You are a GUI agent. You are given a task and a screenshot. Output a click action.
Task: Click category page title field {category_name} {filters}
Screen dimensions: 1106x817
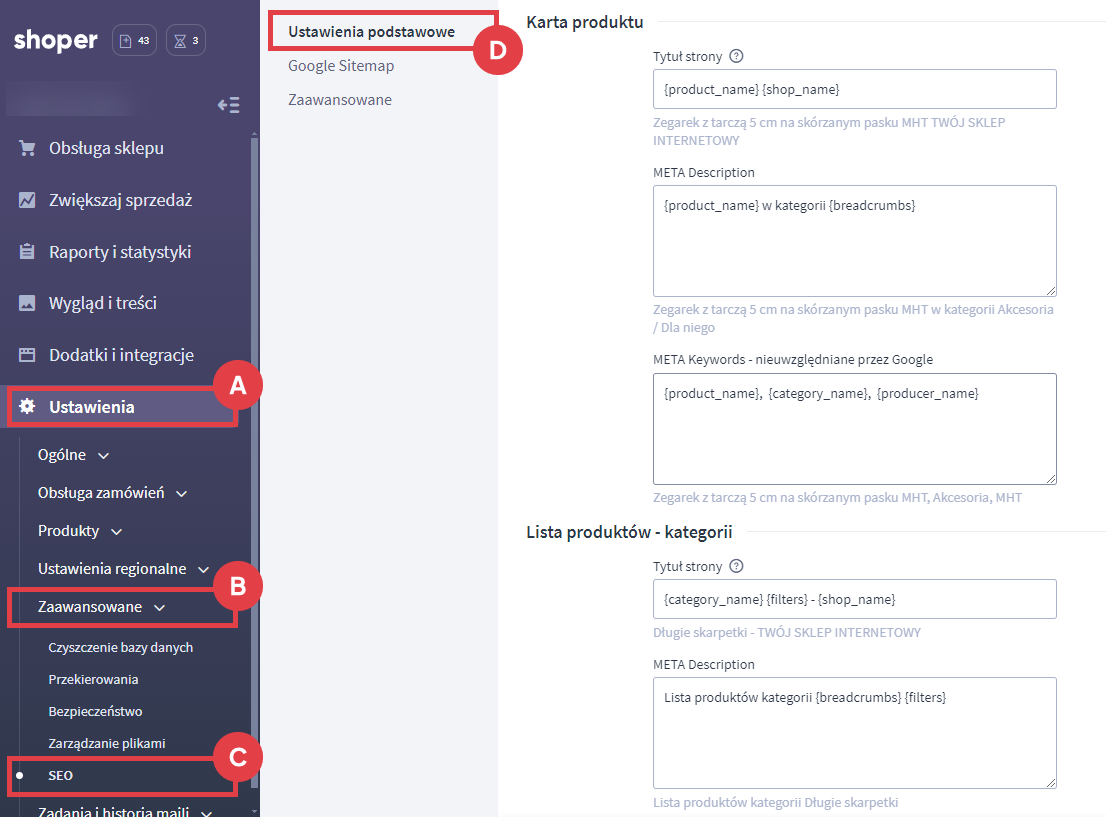tap(854, 599)
